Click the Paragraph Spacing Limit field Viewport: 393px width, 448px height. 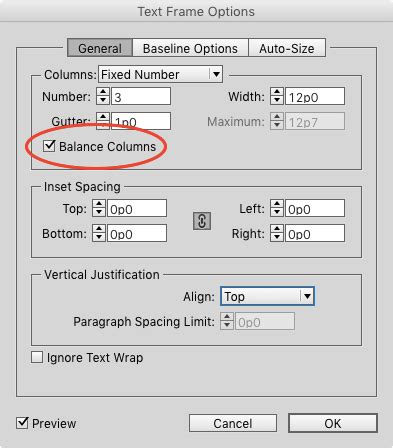pyautogui.click(x=265, y=321)
